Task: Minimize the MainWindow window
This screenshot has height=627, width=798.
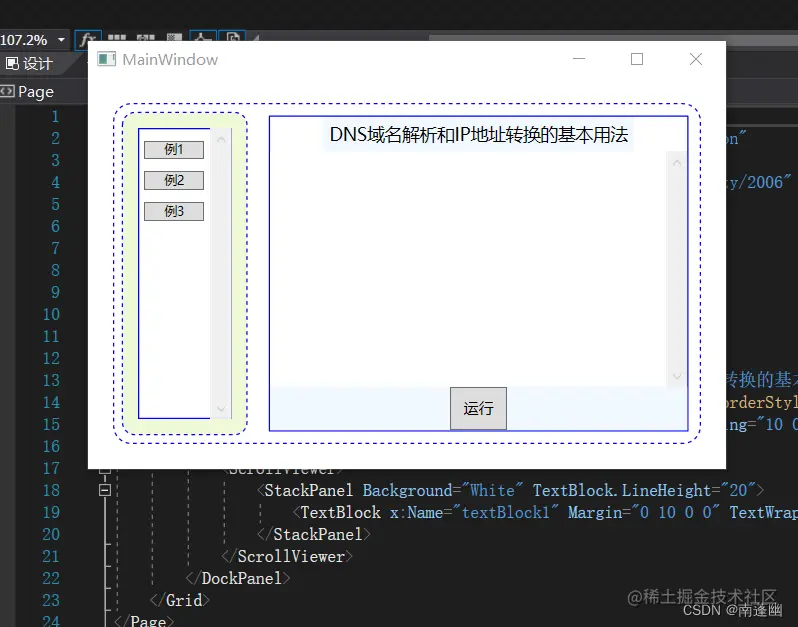Action: (579, 59)
